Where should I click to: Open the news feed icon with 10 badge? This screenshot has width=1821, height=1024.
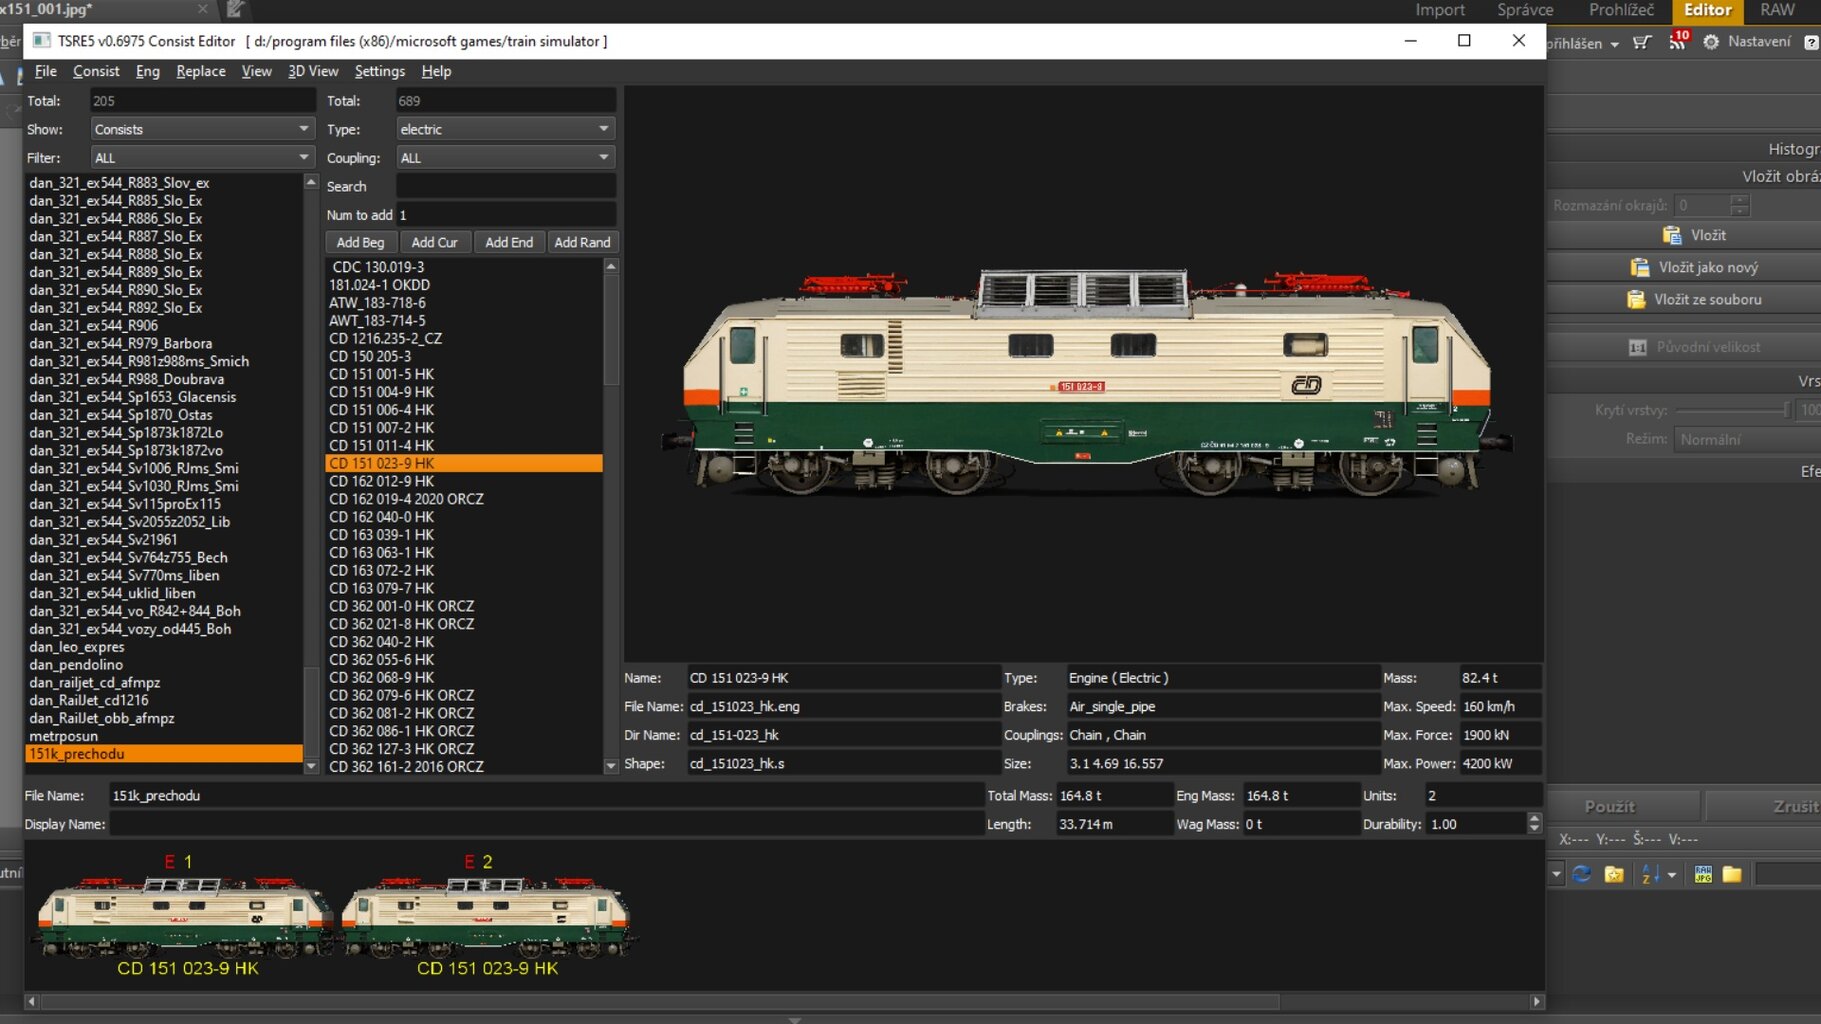tap(1677, 41)
